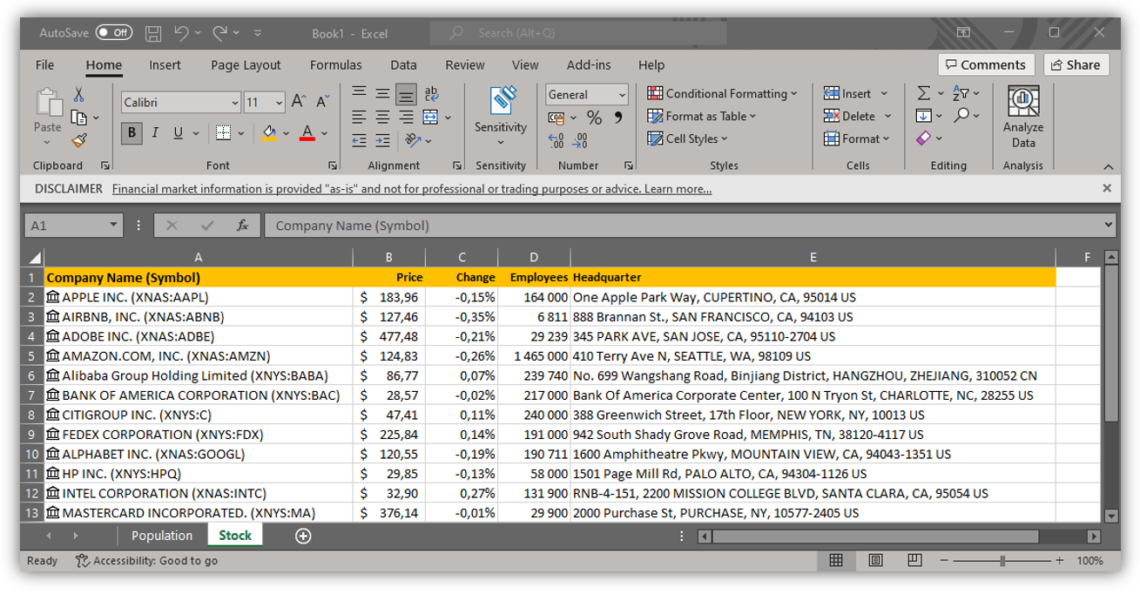Click the Percent Style icon
This screenshot has width=1140, height=594.
(594, 118)
